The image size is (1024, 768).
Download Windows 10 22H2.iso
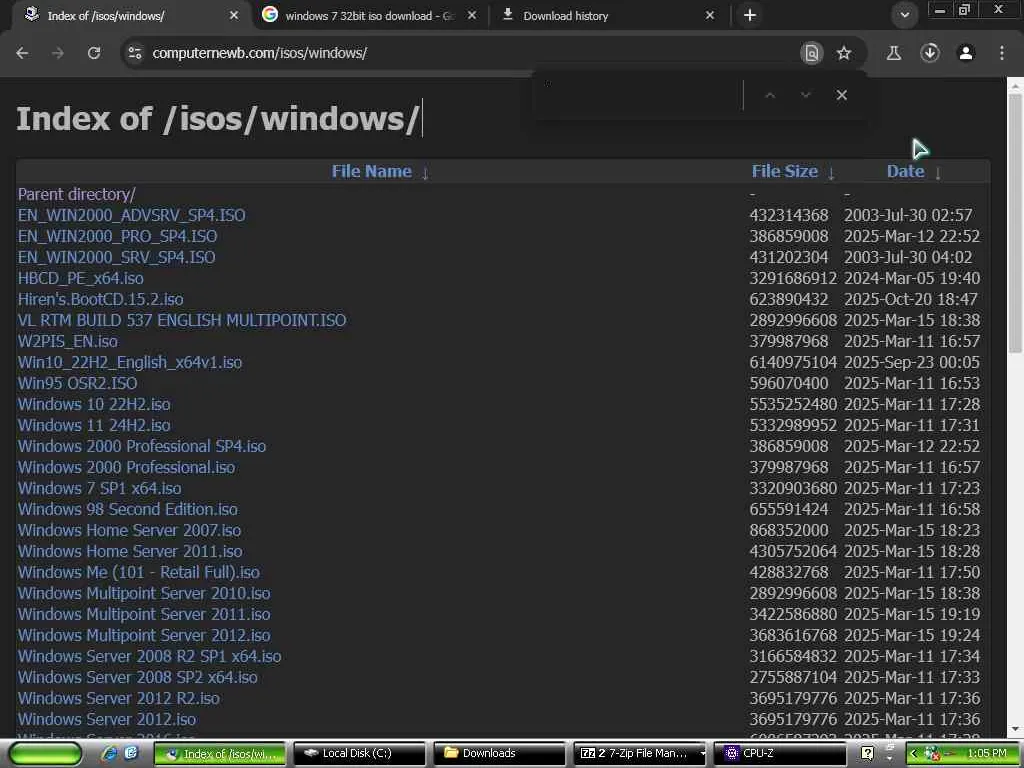pyautogui.click(x=94, y=404)
